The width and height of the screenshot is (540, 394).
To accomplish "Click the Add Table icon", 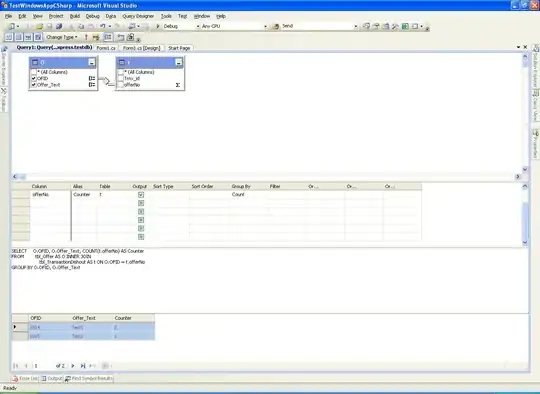I will click(121, 37).
